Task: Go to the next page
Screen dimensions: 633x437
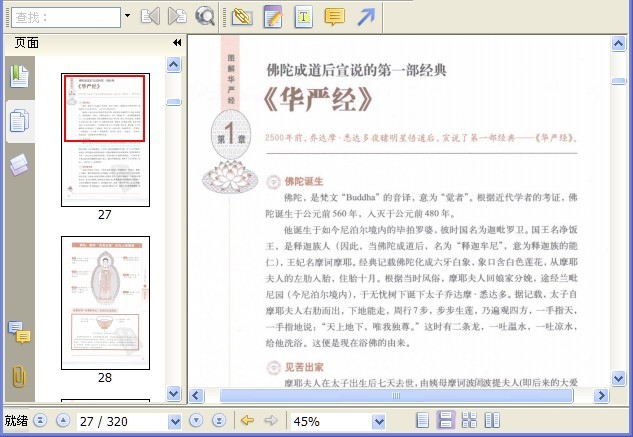Action: 196,421
